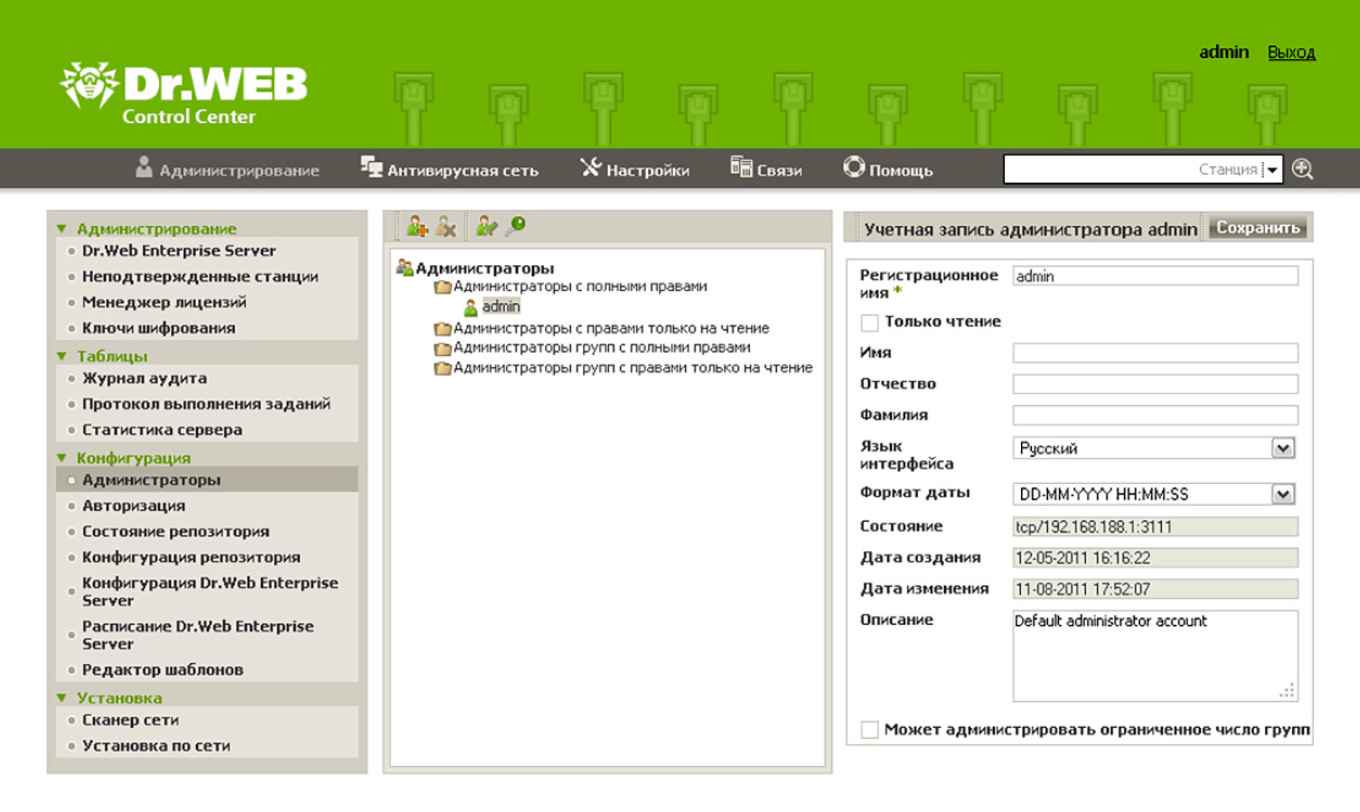The height and width of the screenshot is (812, 1360).
Task: Open the Помощь menu
Action: click(888, 170)
